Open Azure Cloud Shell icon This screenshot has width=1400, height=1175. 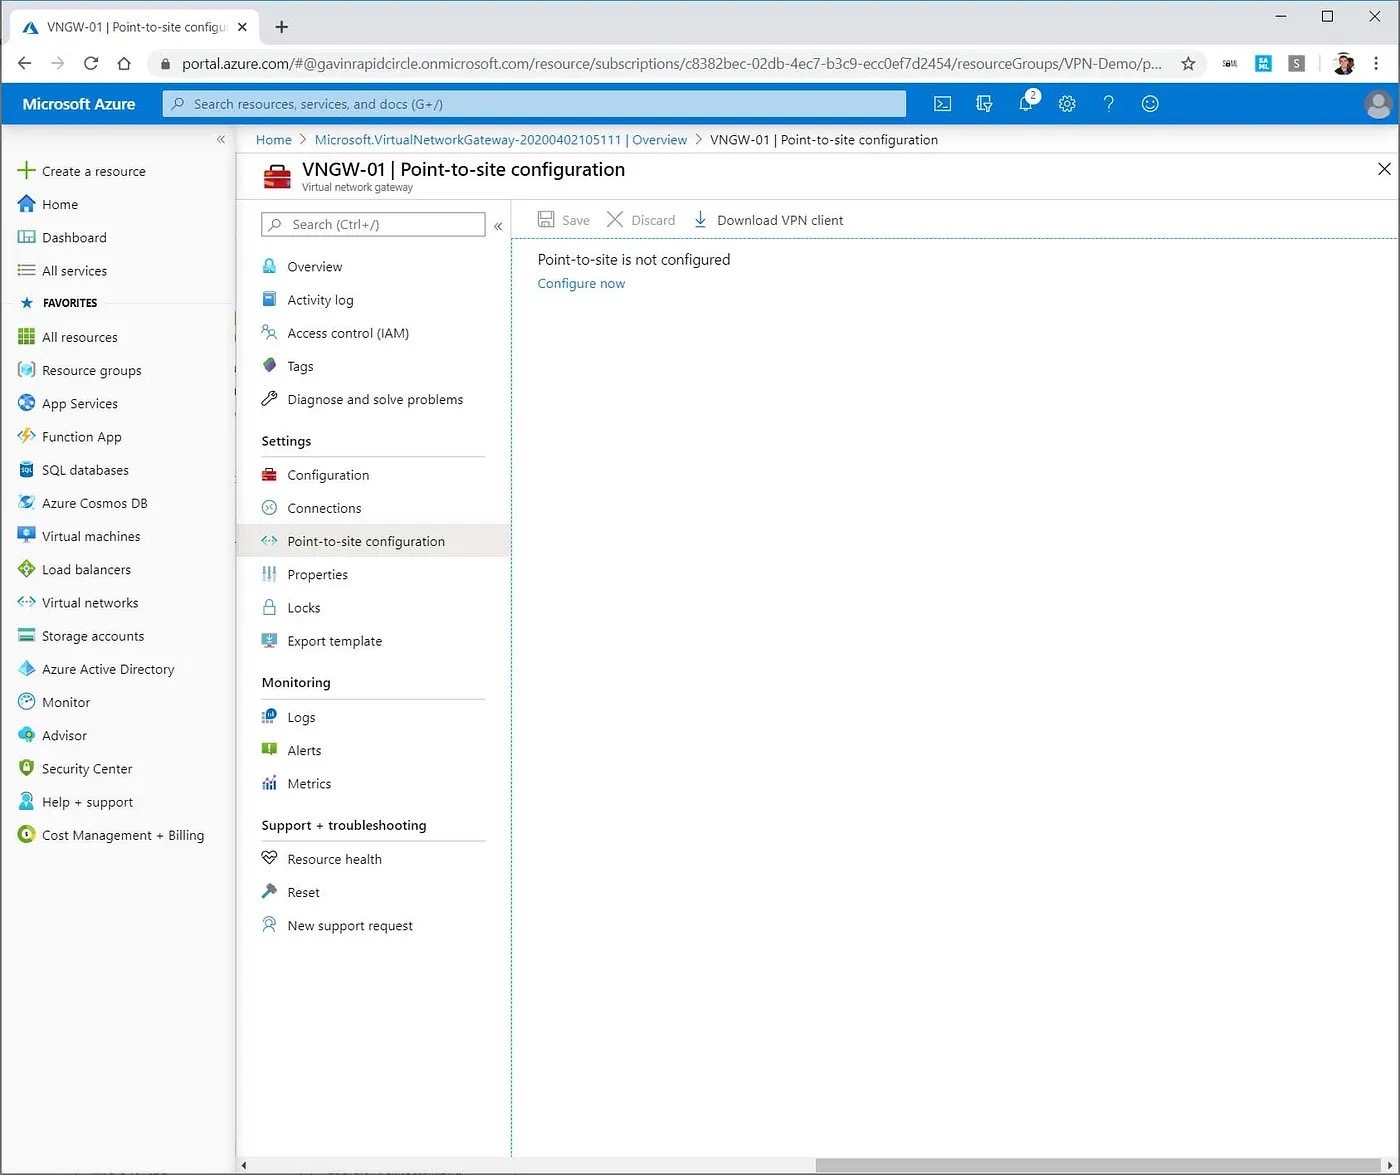(x=942, y=104)
